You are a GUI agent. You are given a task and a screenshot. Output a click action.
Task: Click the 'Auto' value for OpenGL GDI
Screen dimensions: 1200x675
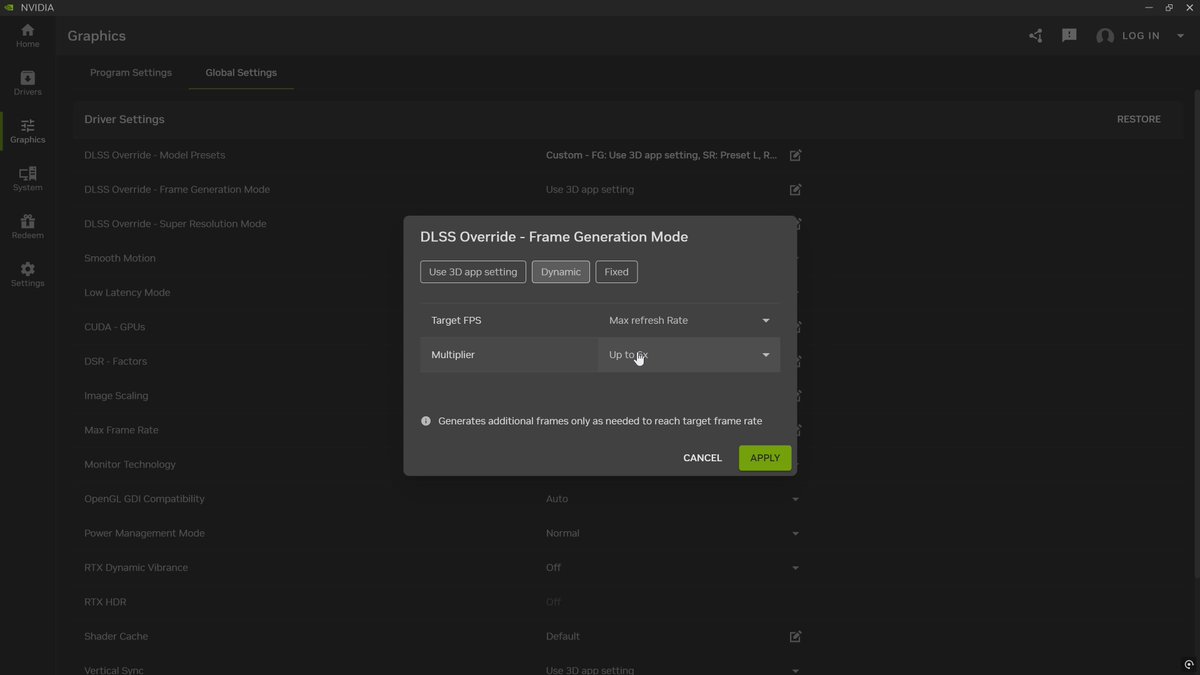pos(557,499)
